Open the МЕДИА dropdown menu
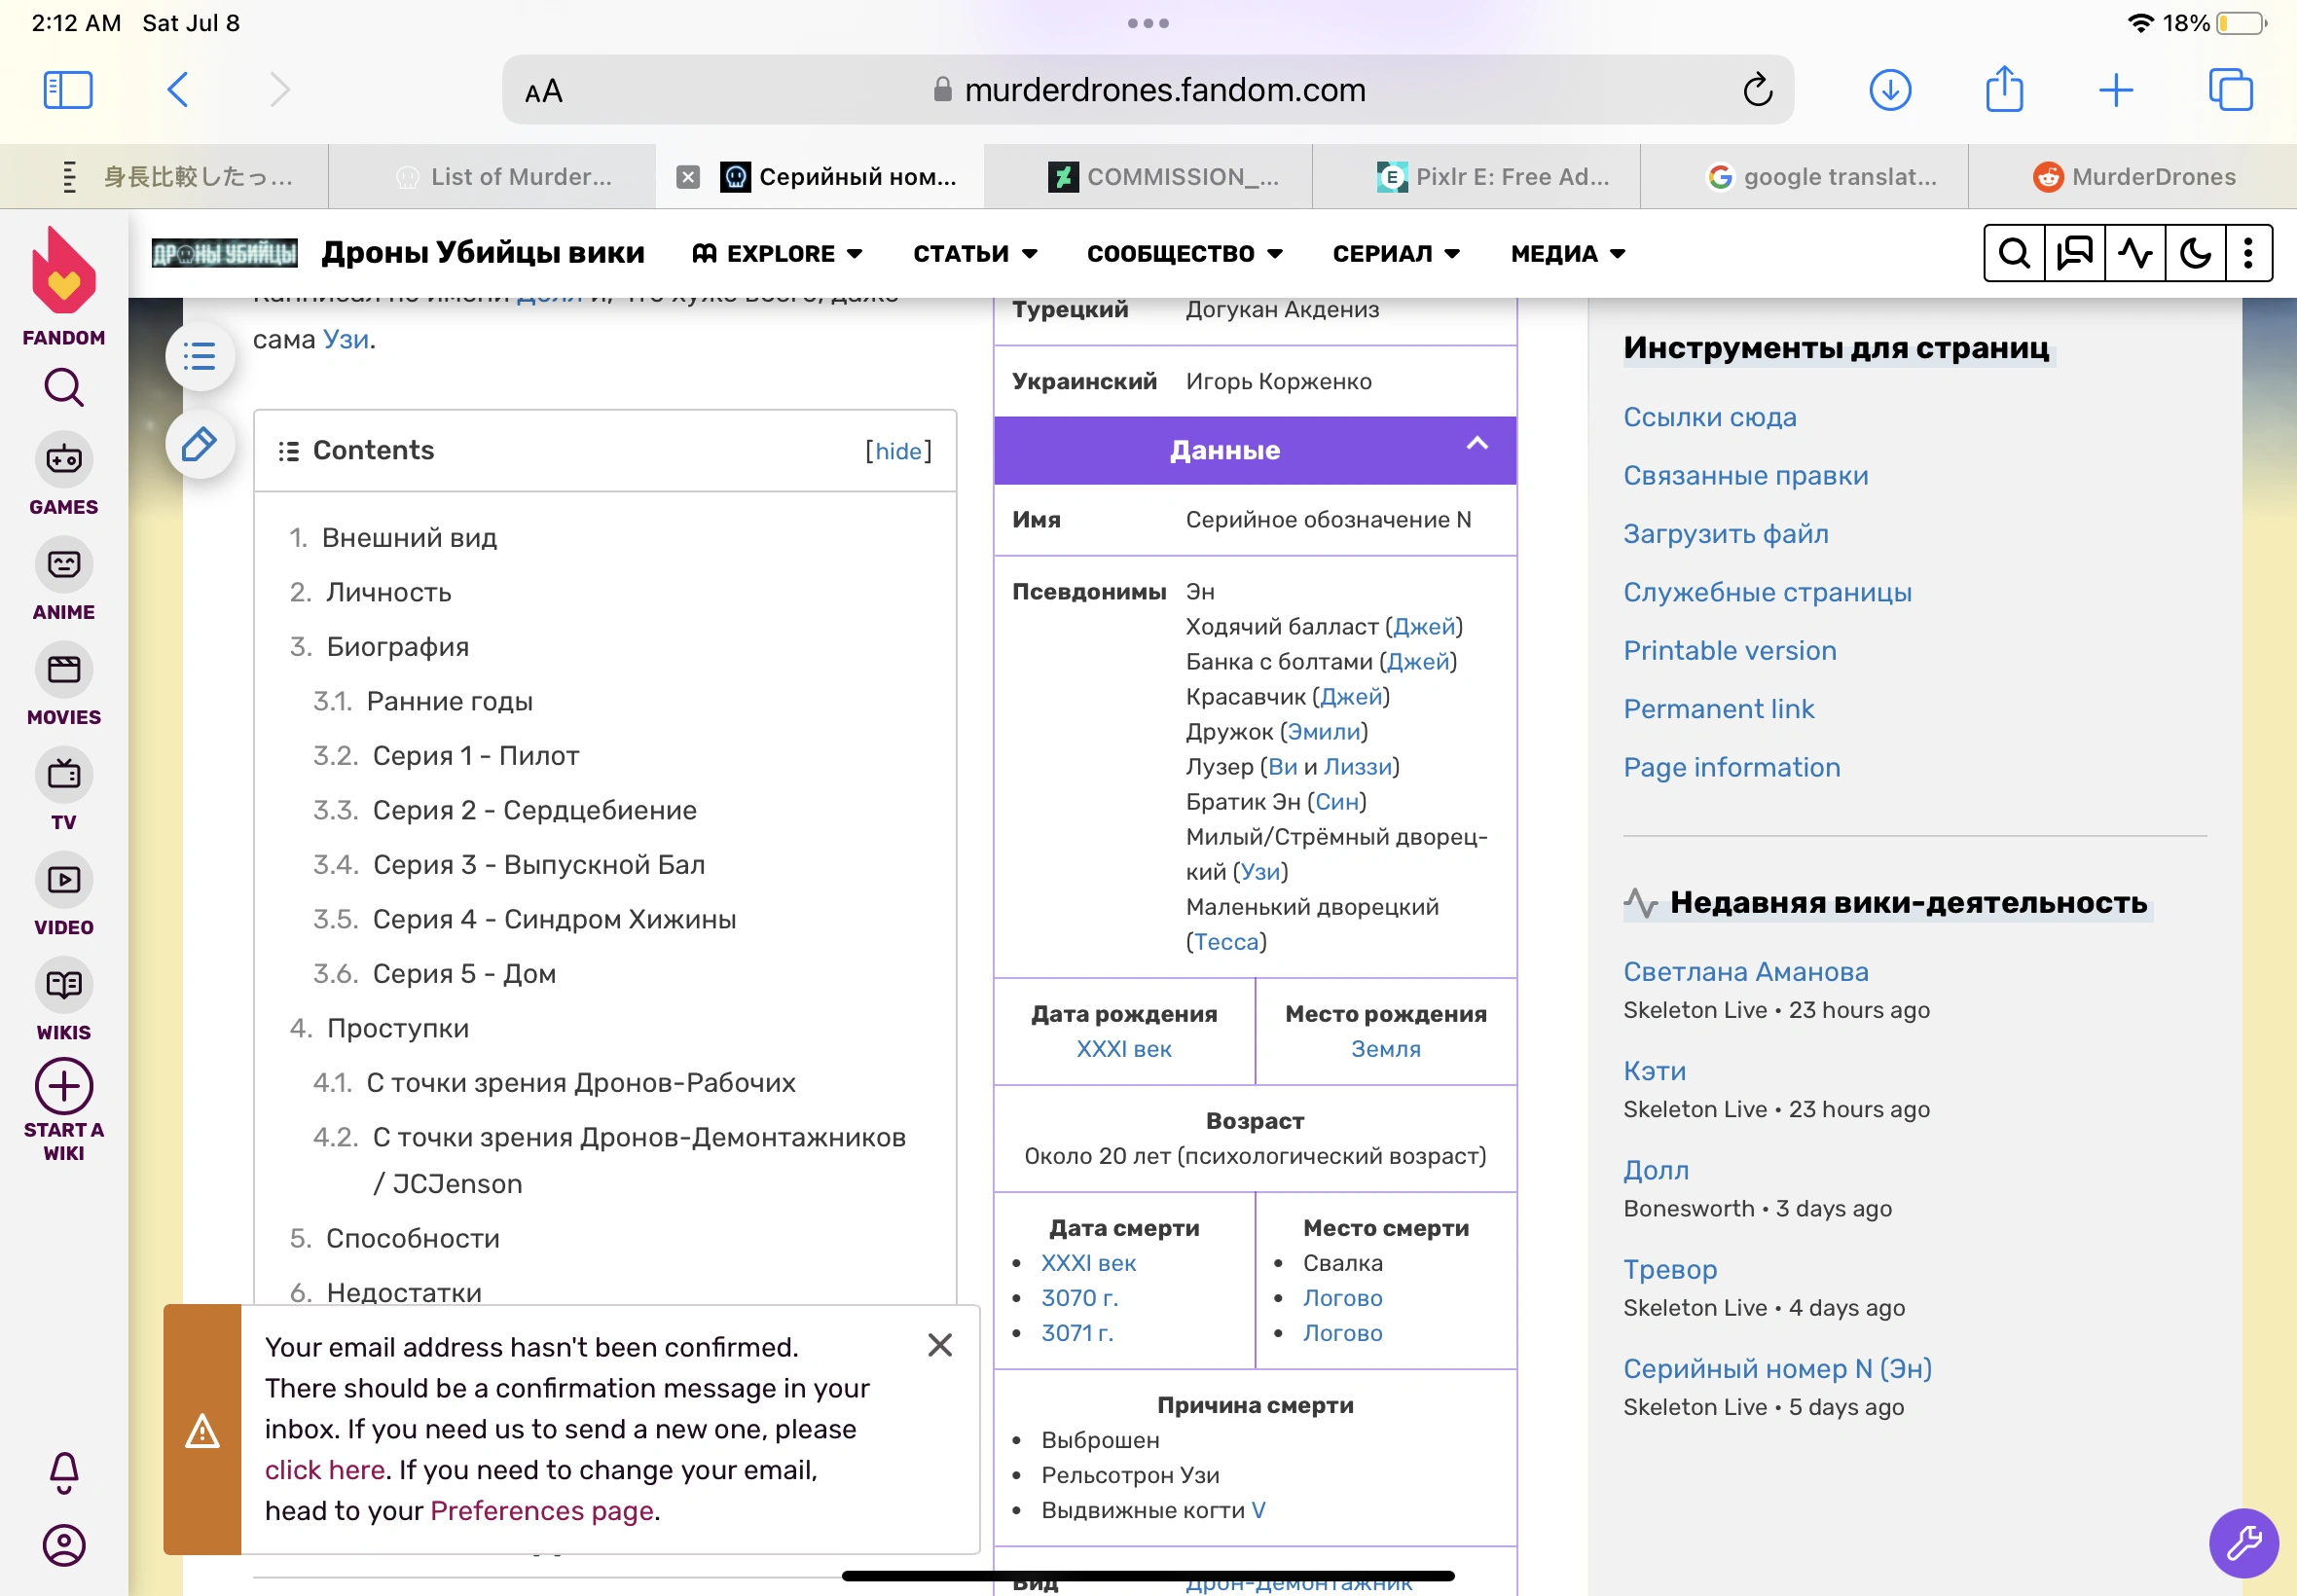Image resolution: width=2297 pixels, height=1596 pixels. 1567,254
